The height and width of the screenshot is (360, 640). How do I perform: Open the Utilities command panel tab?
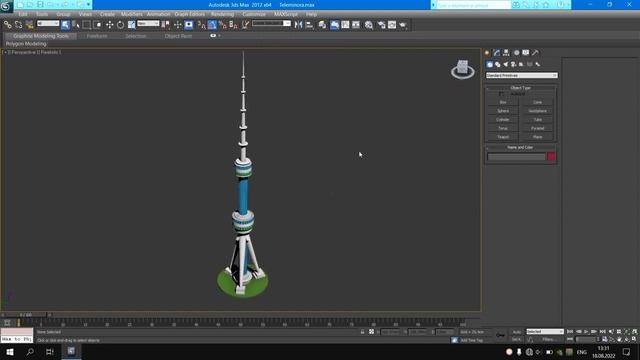pyautogui.click(x=535, y=53)
